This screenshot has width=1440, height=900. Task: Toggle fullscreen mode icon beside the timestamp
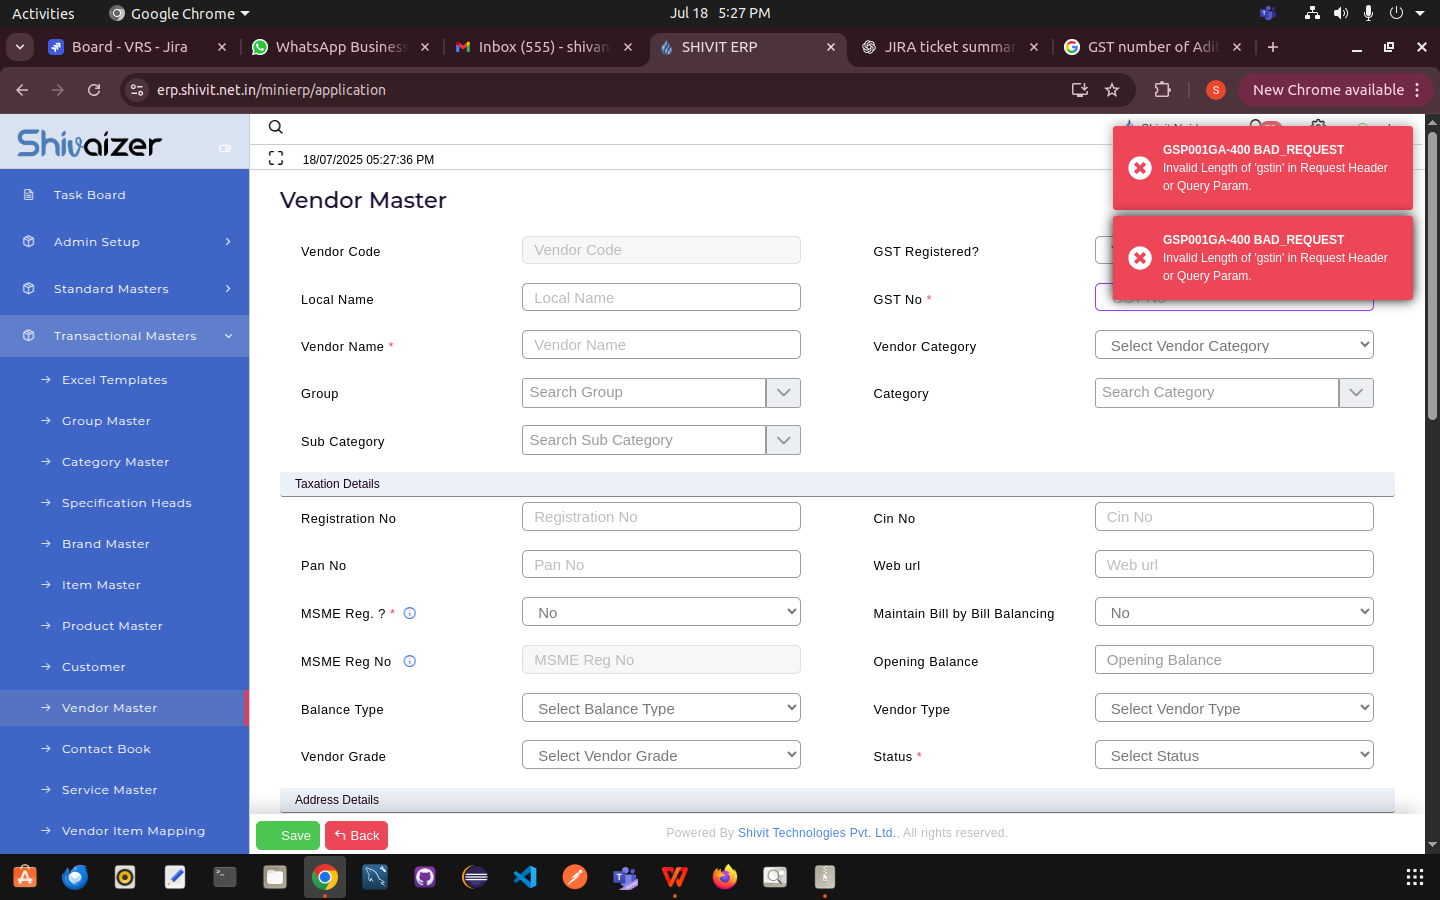coord(276,158)
